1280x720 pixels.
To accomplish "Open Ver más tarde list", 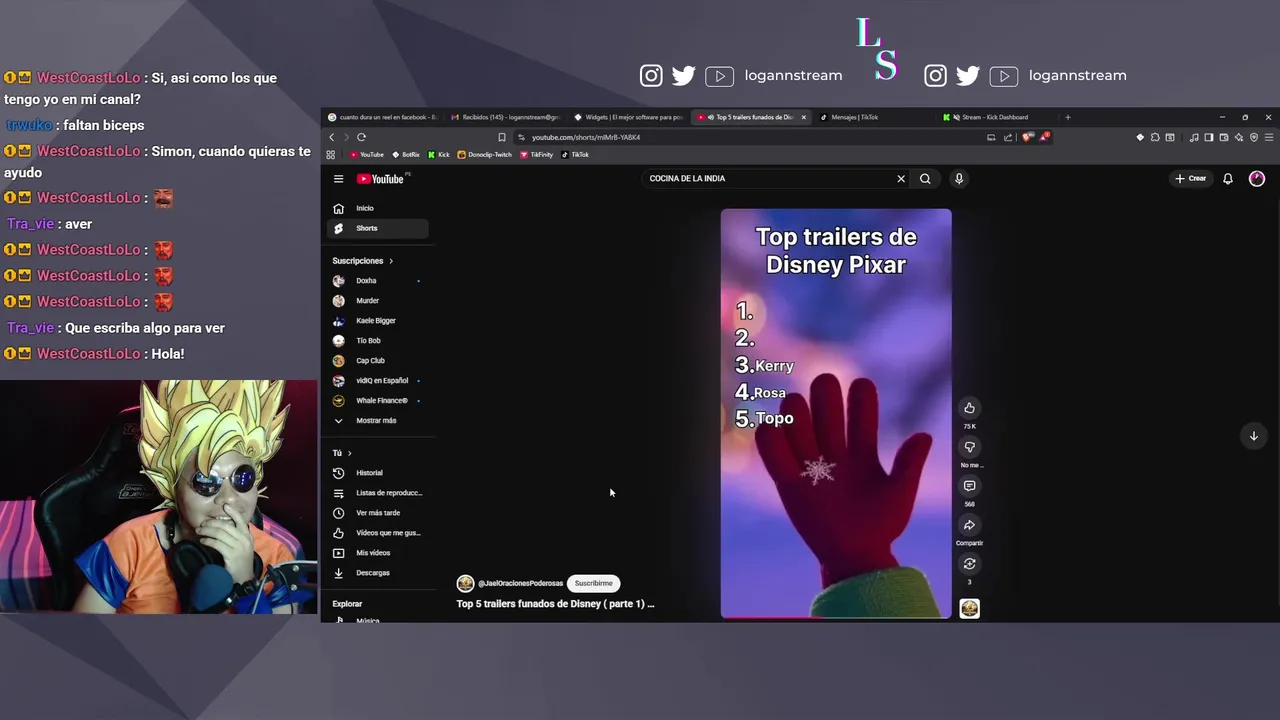I will coord(379,513).
